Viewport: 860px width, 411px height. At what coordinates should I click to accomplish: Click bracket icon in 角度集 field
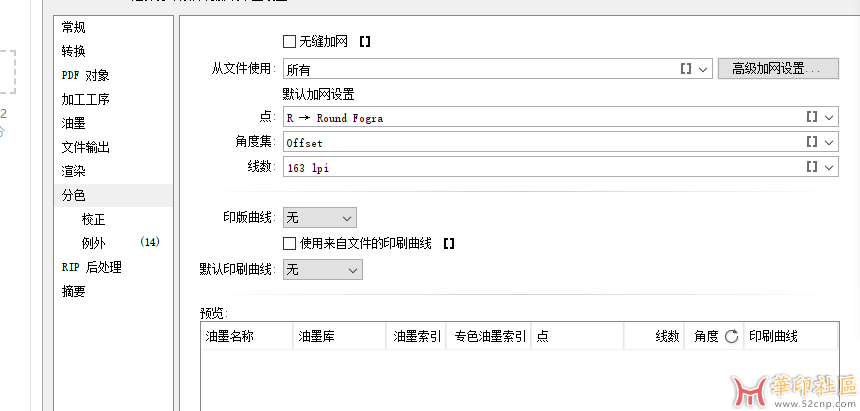click(812, 142)
